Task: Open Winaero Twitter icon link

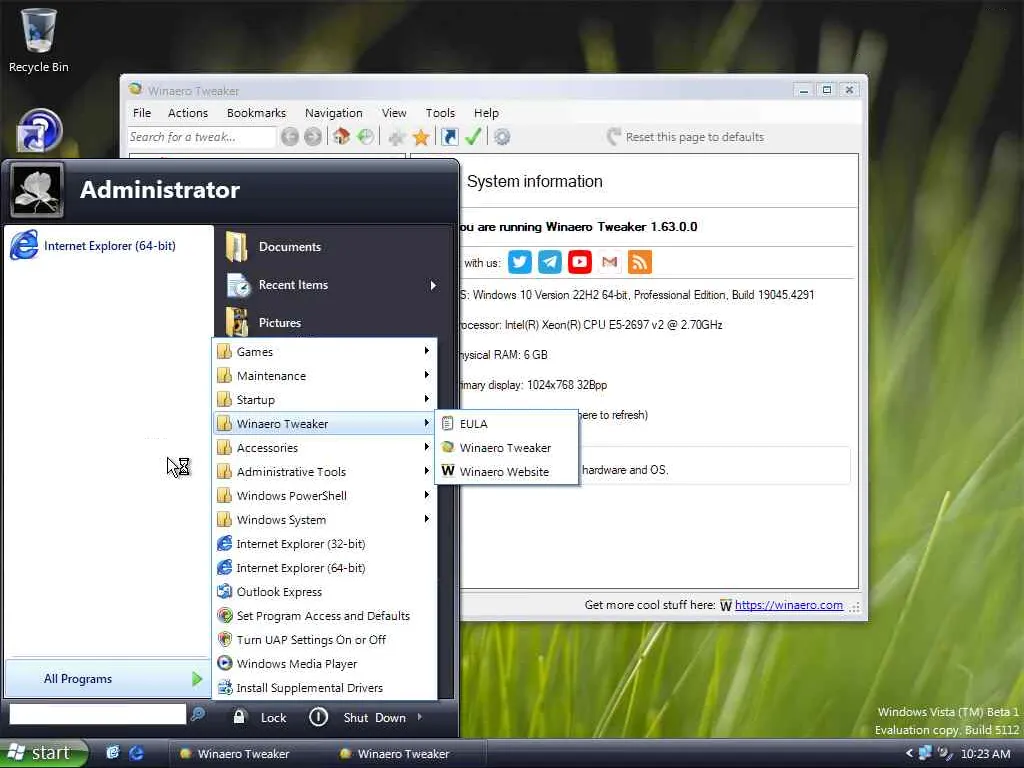Action: tap(520, 263)
